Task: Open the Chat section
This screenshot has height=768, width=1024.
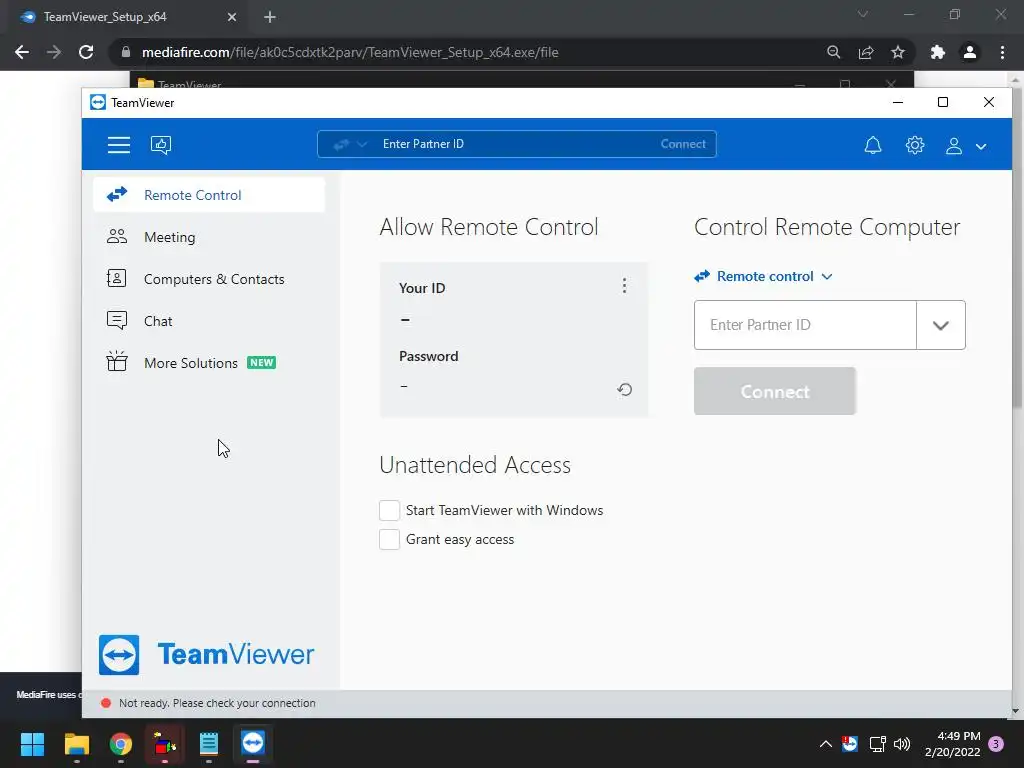Action: coord(209,321)
